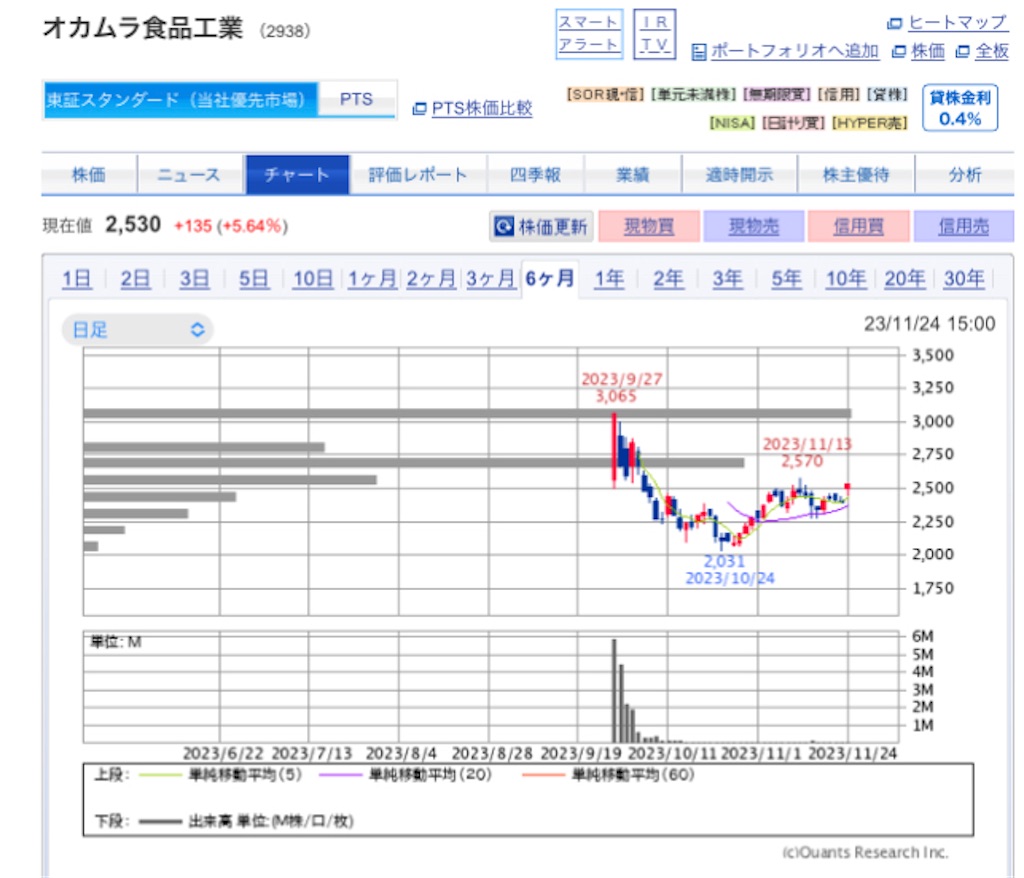The height and width of the screenshot is (878, 1024).
Task: Set chart period to 1ヶ月
Action: click(372, 279)
